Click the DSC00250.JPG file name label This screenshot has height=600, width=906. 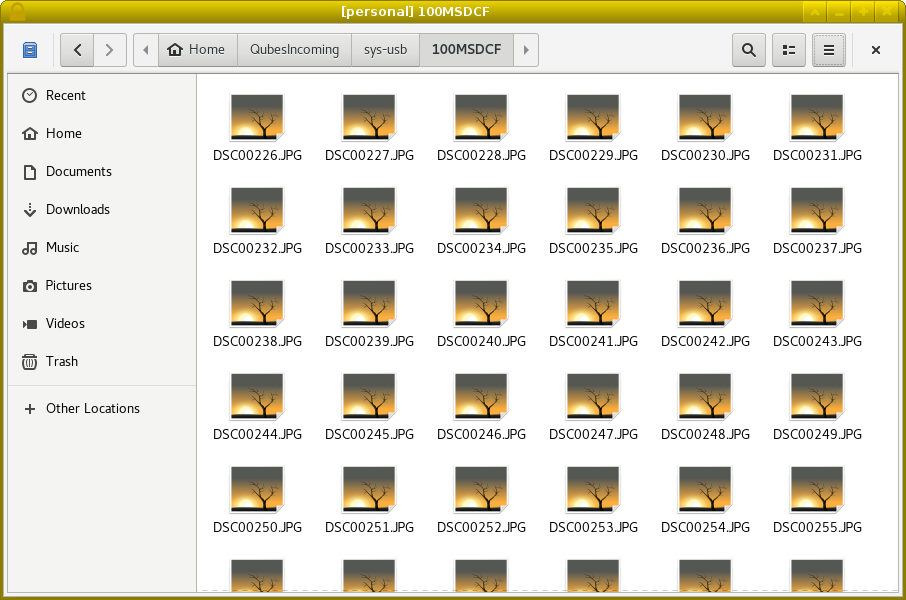click(x=257, y=527)
